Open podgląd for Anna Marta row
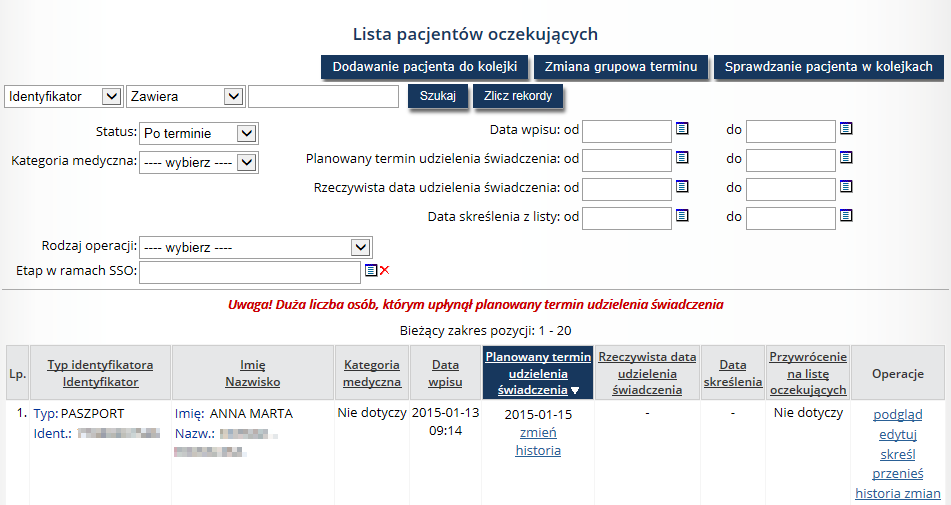This screenshot has height=505, width=951. tap(898, 415)
